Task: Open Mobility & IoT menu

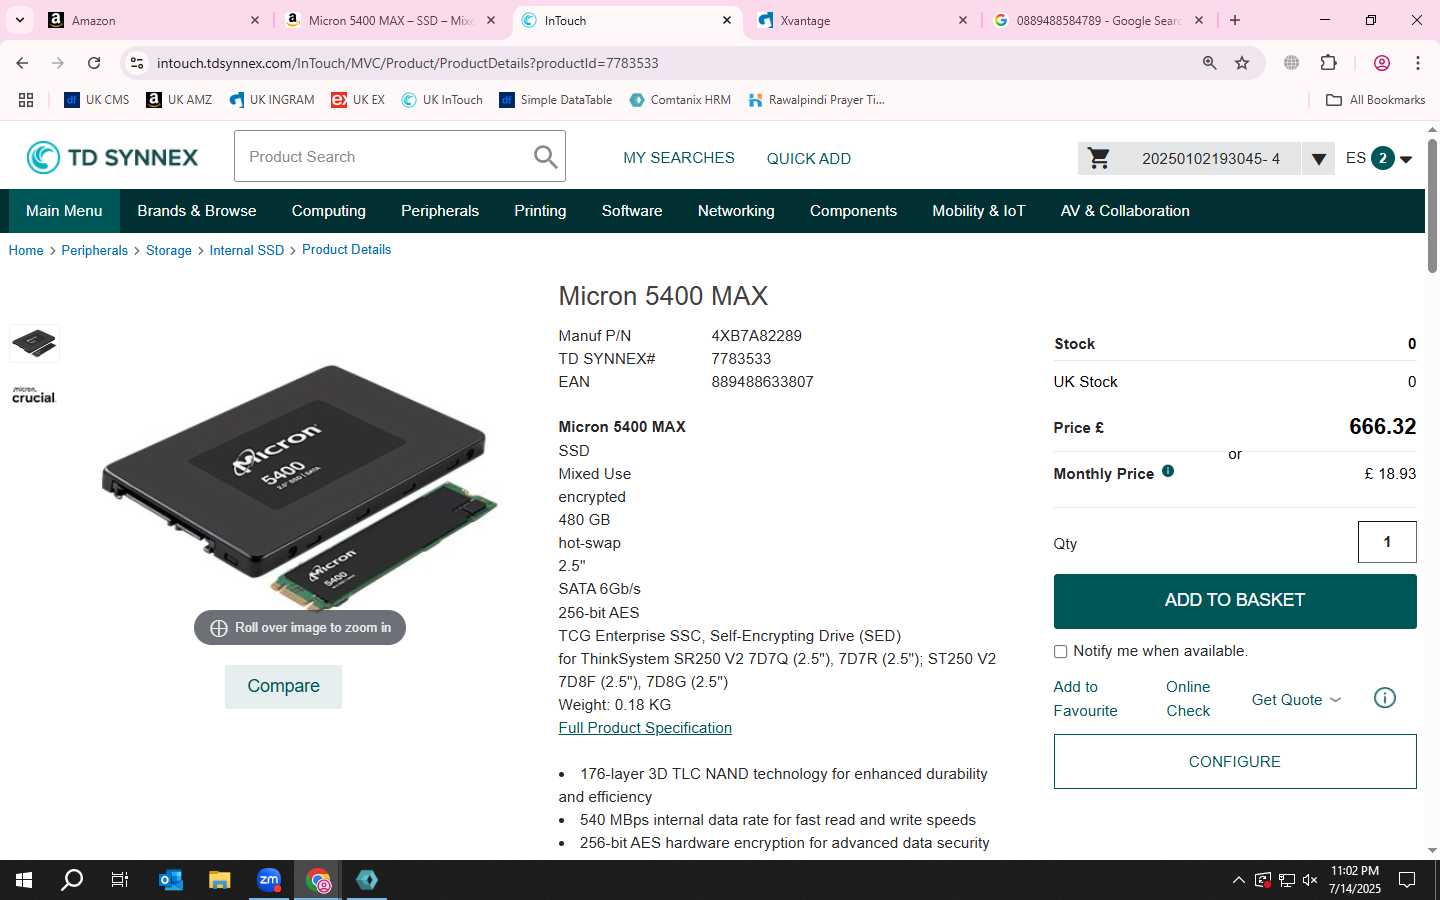Action: [979, 211]
